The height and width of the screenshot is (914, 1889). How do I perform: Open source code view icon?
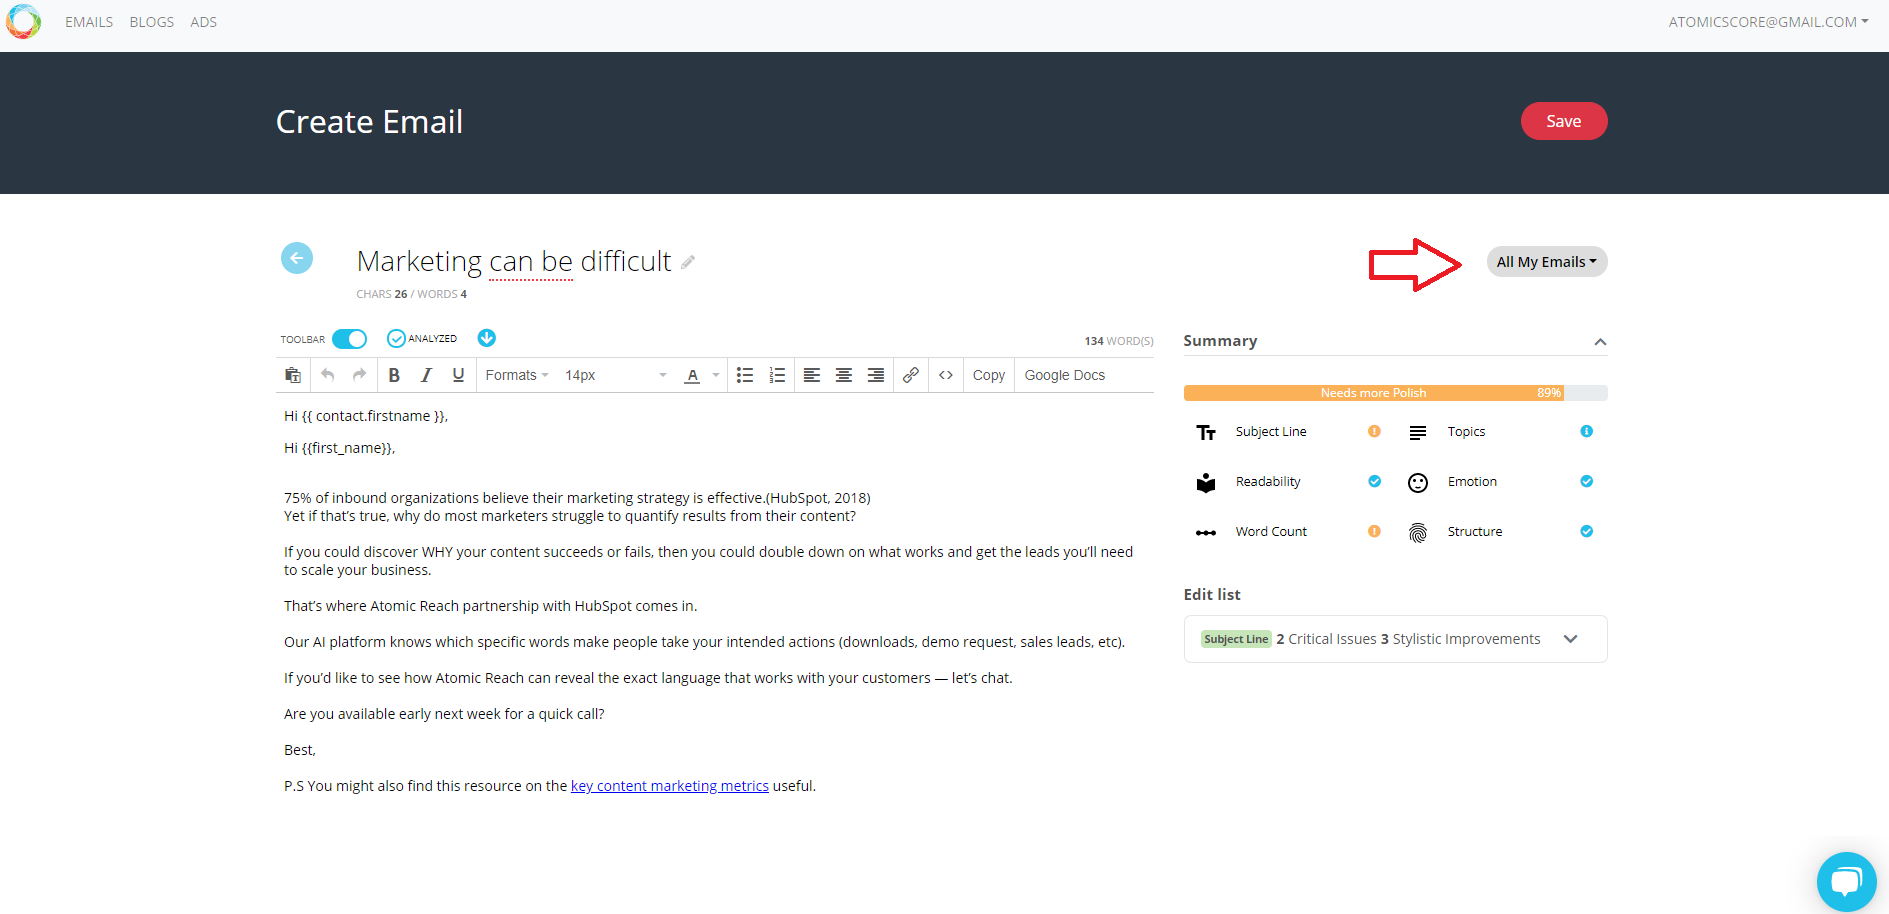(x=946, y=375)
